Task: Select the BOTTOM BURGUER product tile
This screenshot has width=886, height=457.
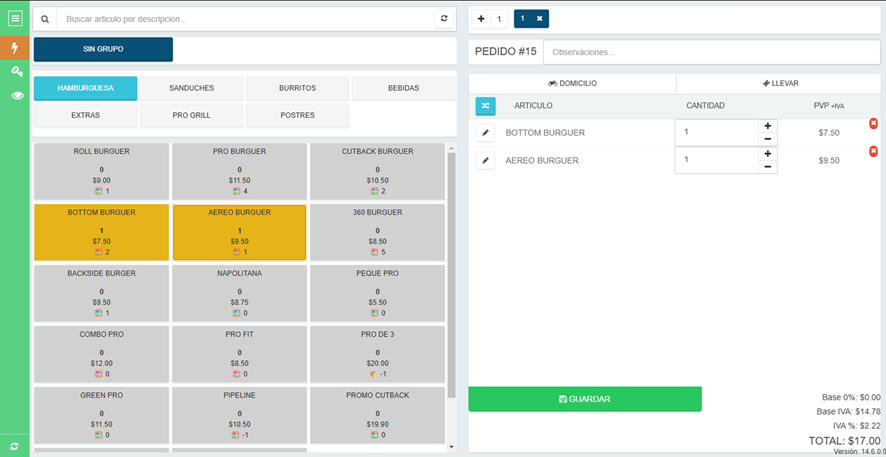Action: pyautogui.click(x=102, y=232)
